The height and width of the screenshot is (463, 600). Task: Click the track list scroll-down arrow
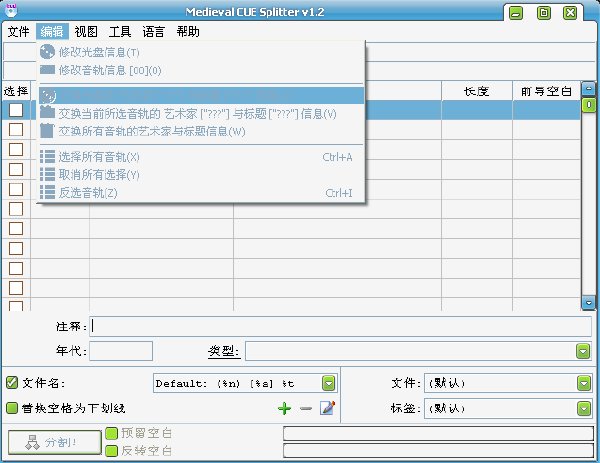(589, 302)
